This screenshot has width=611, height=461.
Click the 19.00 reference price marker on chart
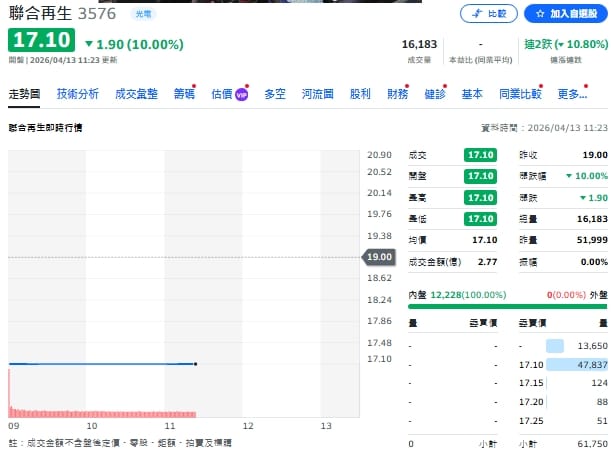pyautogui.click(x=380, y=257)
